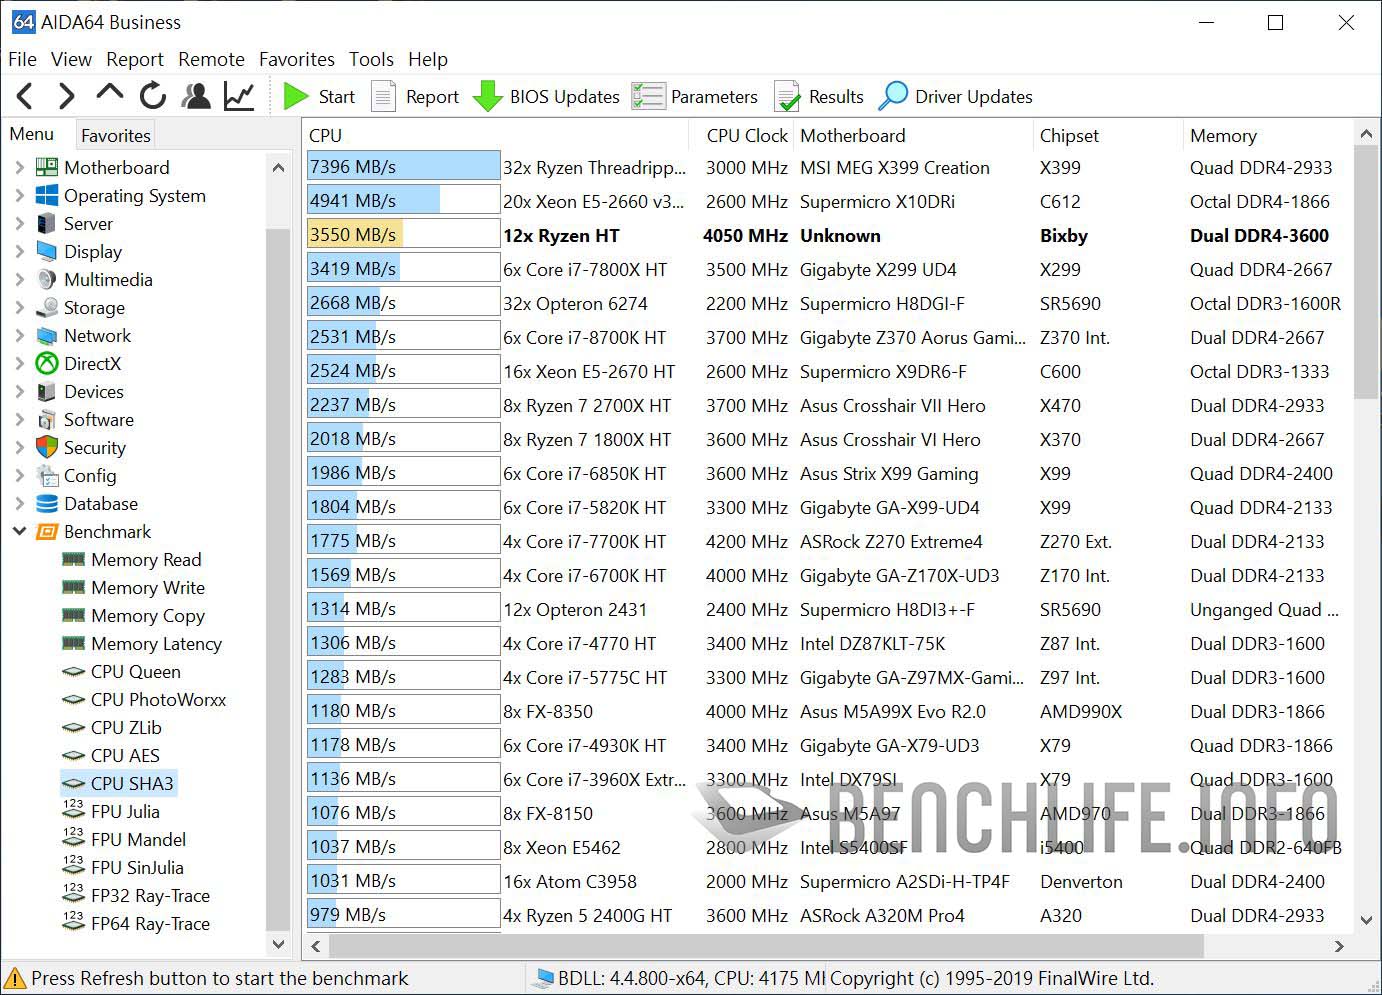Collapse the Benchmark section in the sidebar
This screenshot has height=995, width=1382.
click(x=20, y=531)
